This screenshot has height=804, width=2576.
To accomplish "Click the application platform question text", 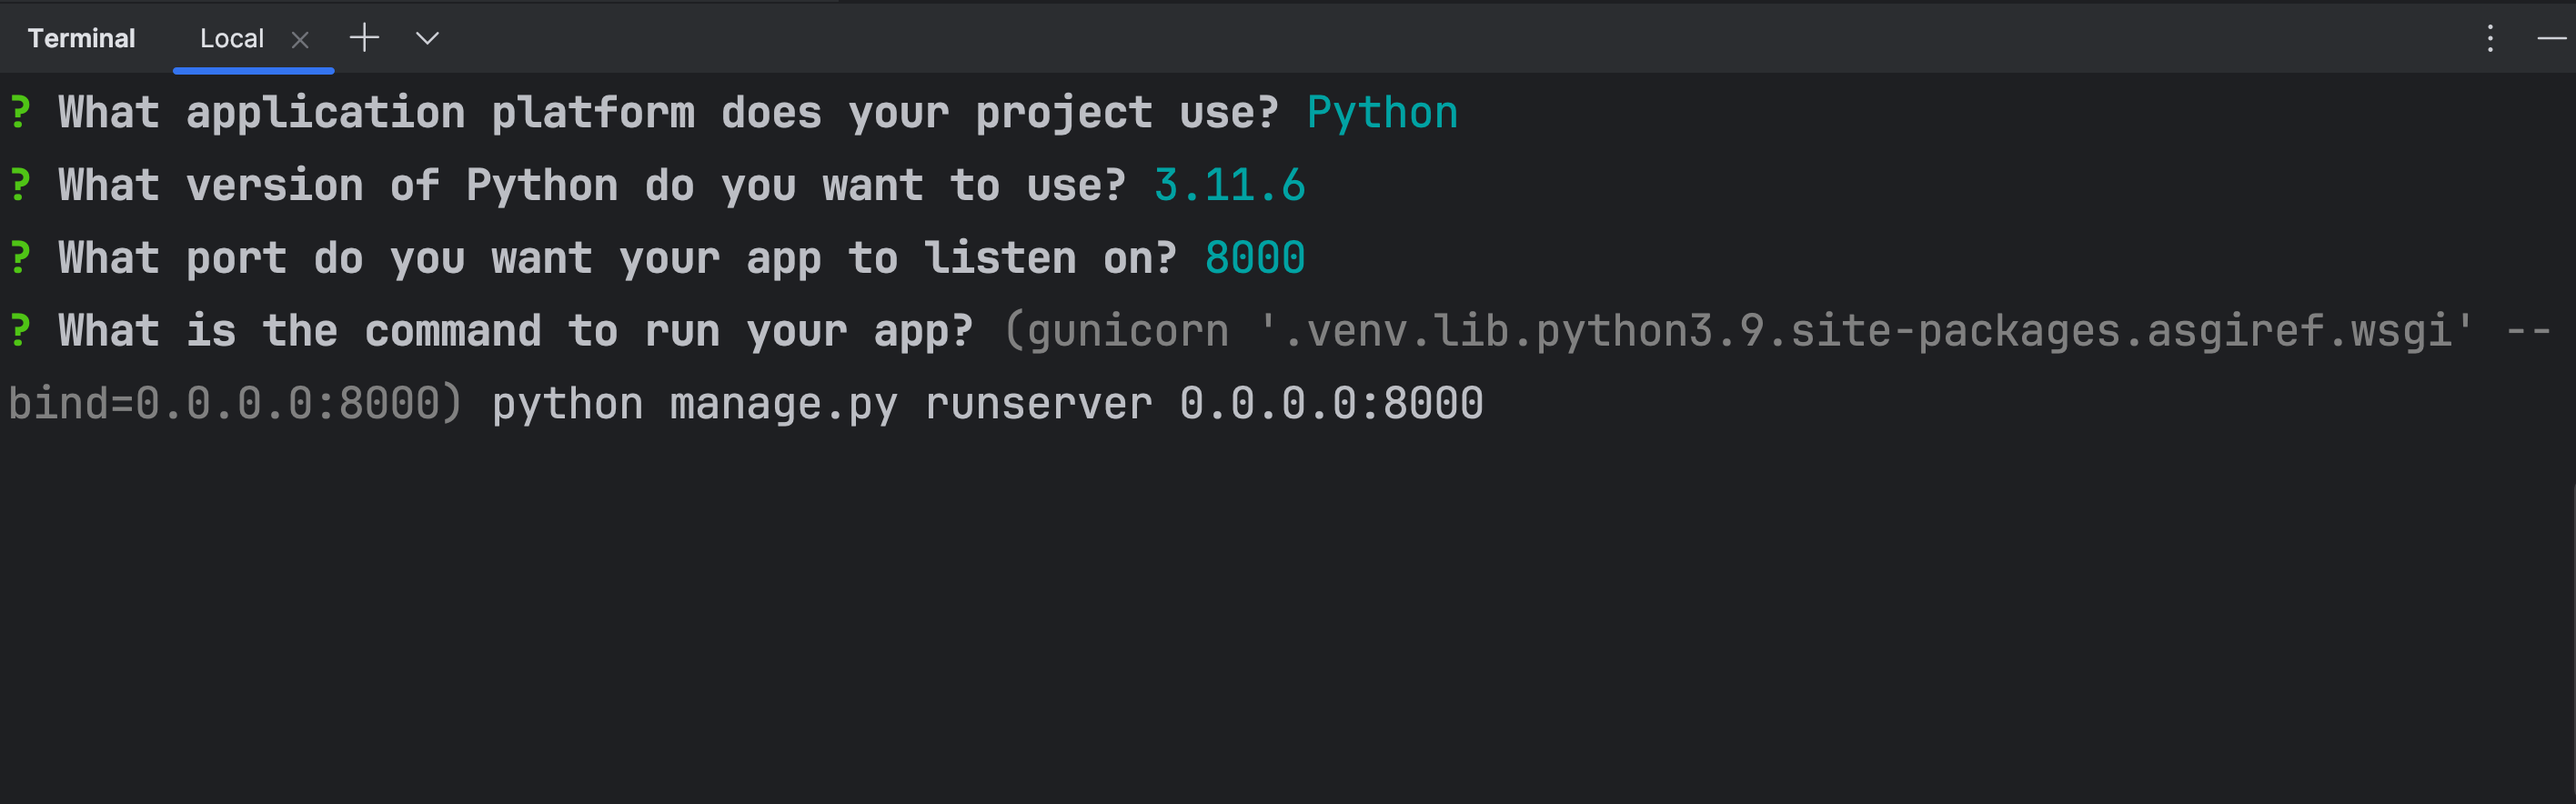I will pos(667,112).
